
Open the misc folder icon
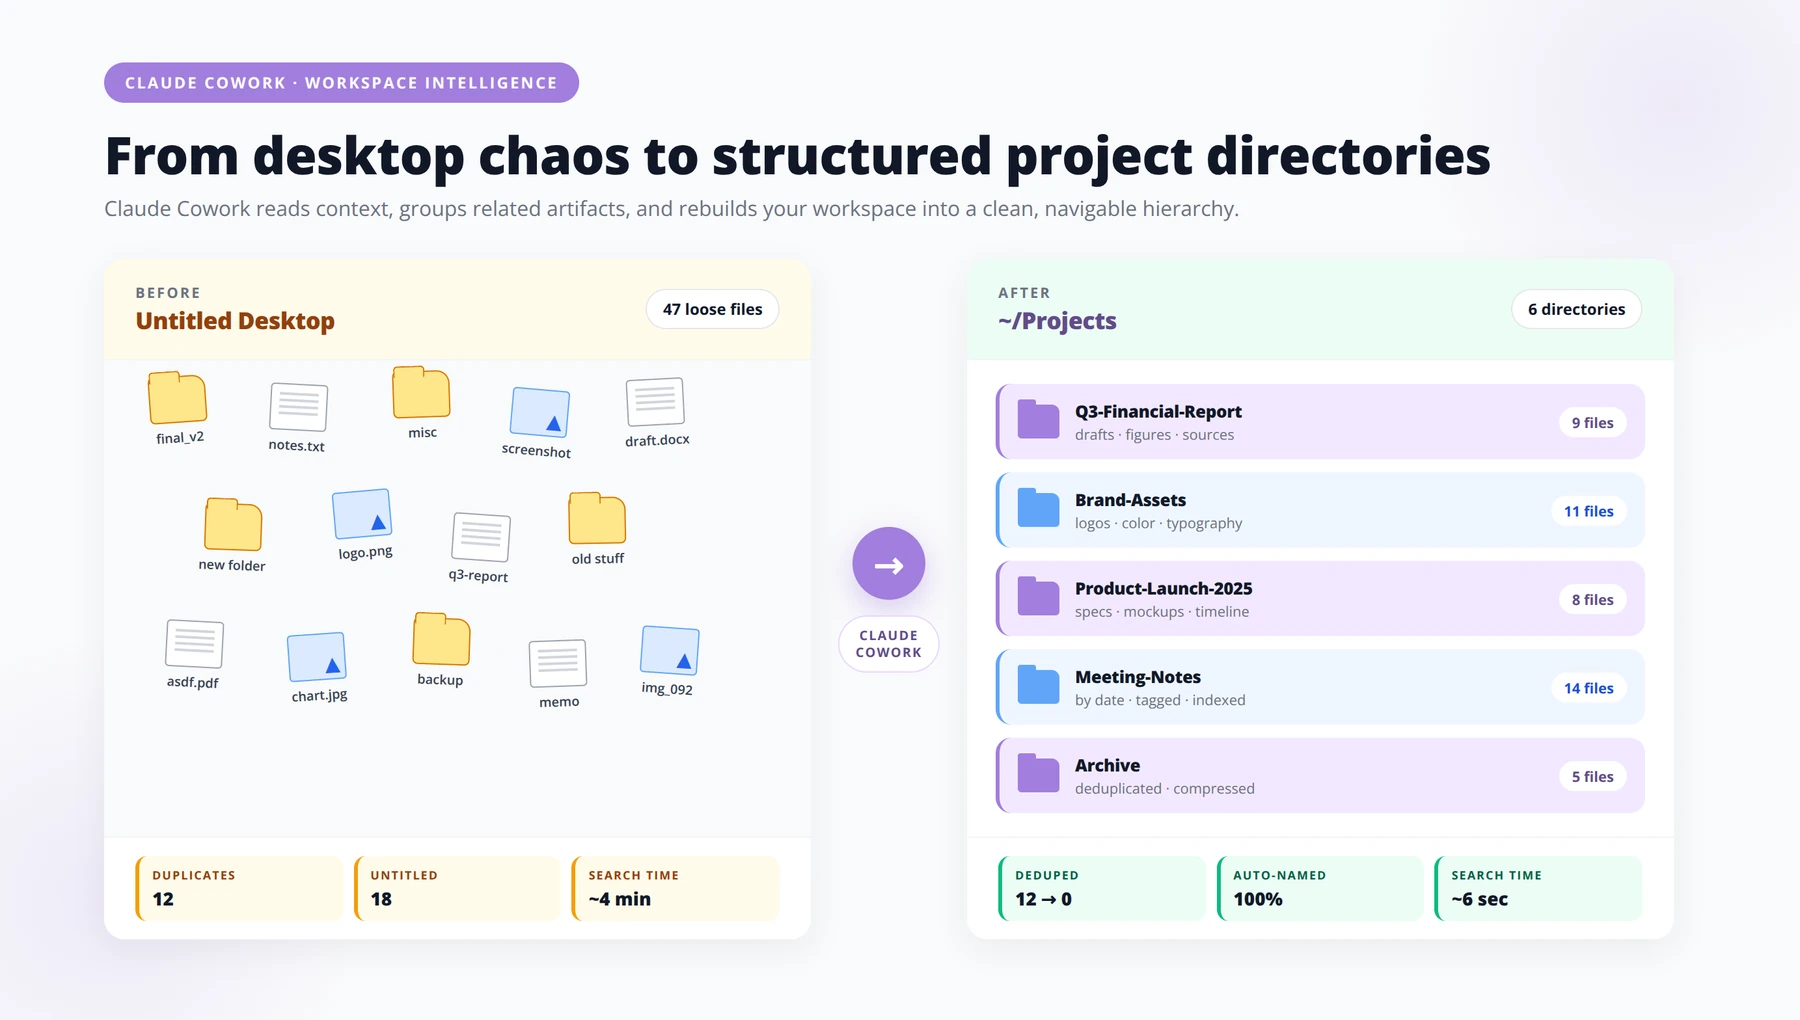pos(421,392)
